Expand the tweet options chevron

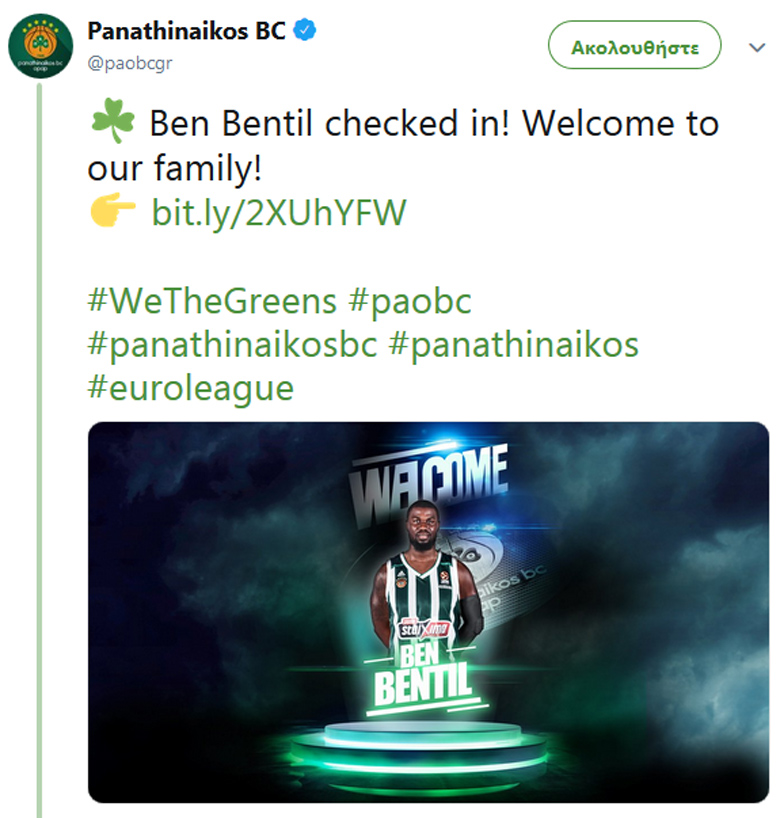(757, 47)
